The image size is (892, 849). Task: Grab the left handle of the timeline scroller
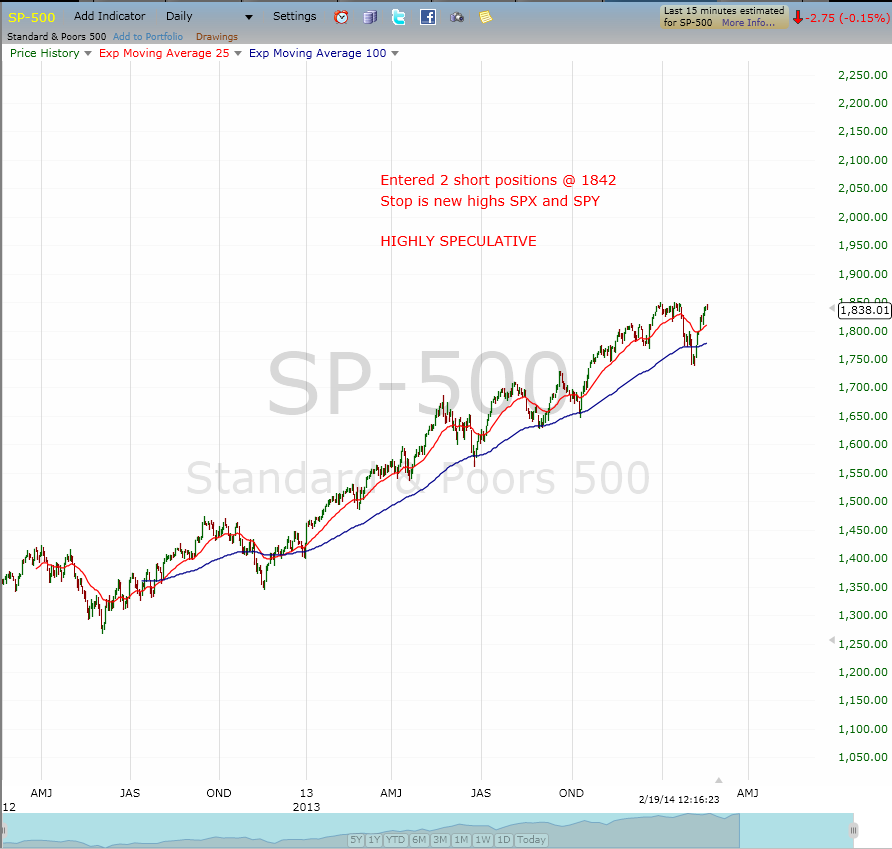coord(3,830)
